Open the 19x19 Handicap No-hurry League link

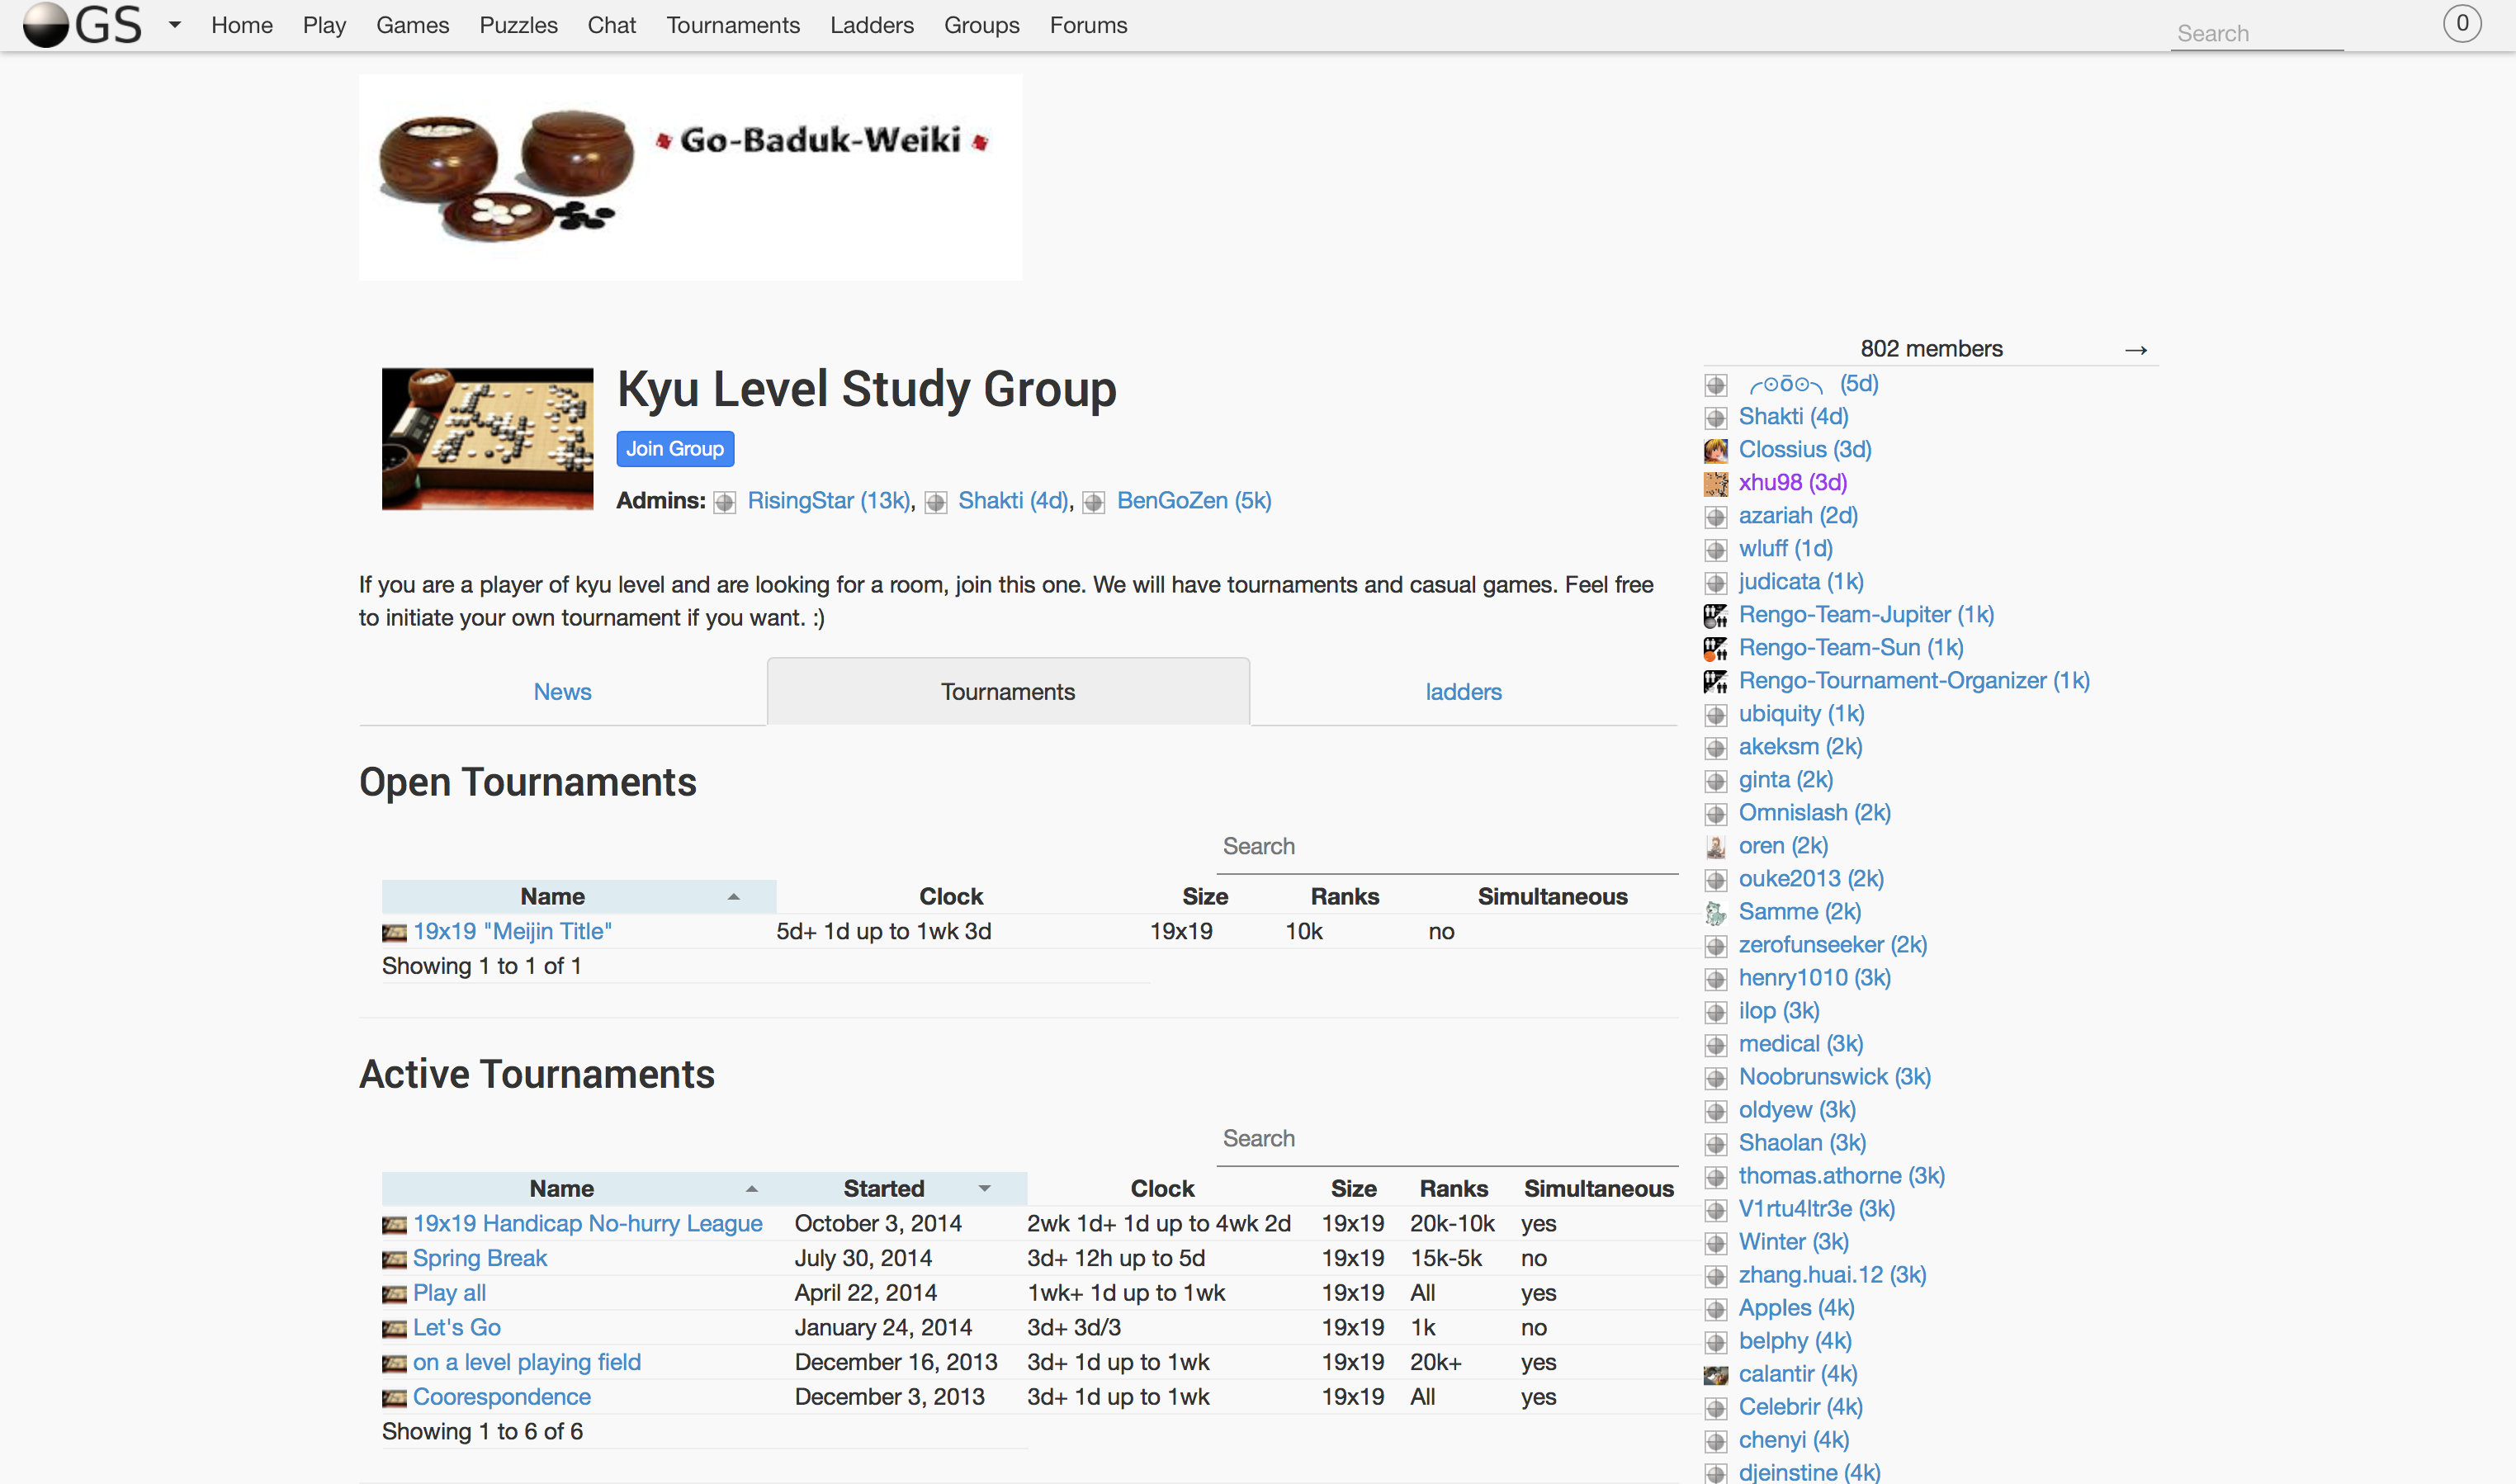pos(587,1224)
